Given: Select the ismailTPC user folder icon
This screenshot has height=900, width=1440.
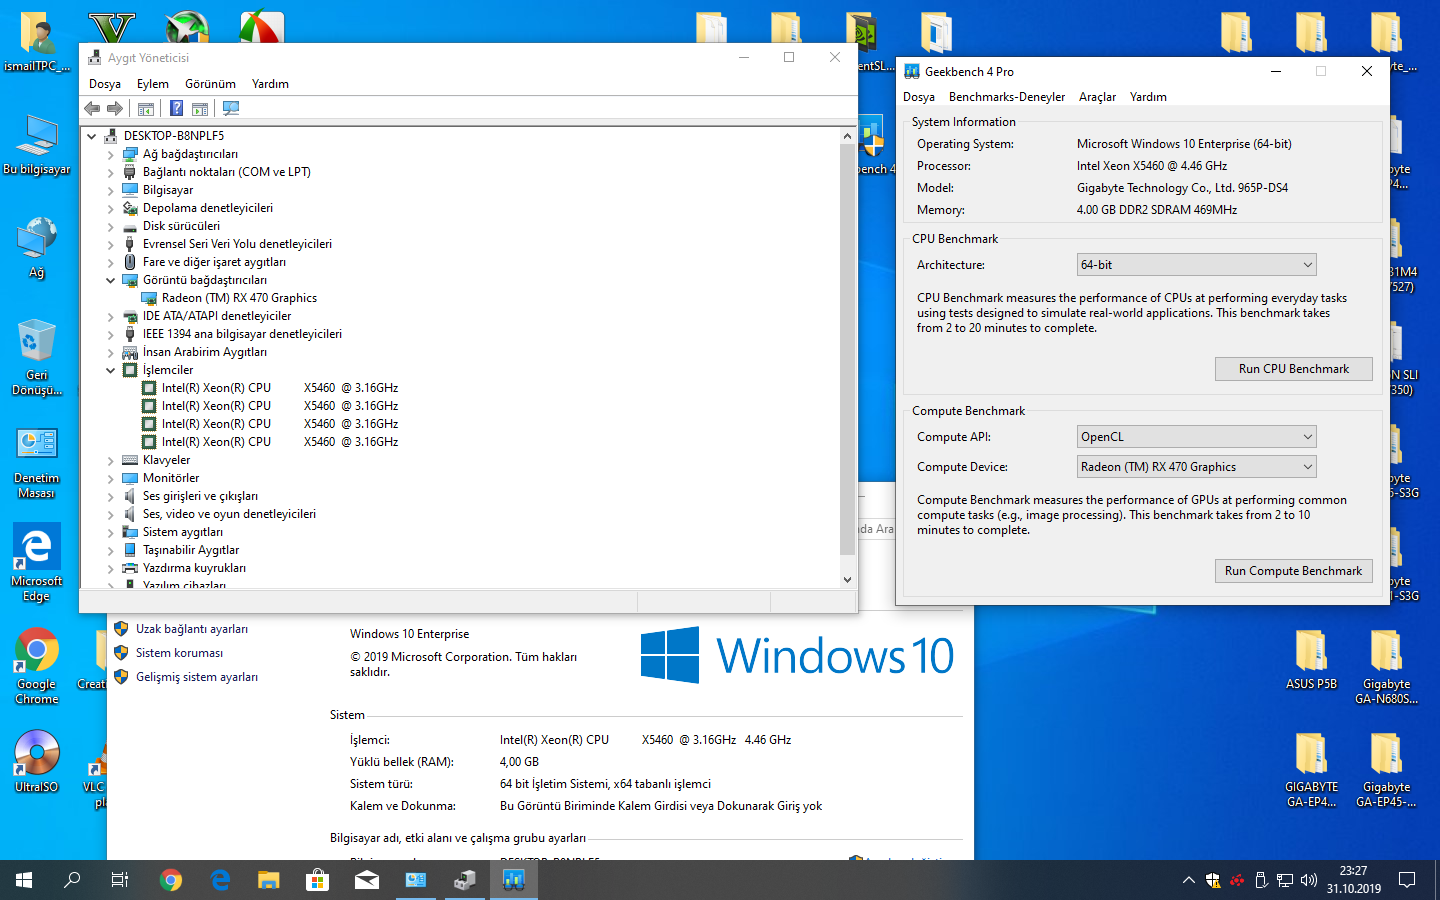Looking at the screenshot, I should (x=37, y=42).
